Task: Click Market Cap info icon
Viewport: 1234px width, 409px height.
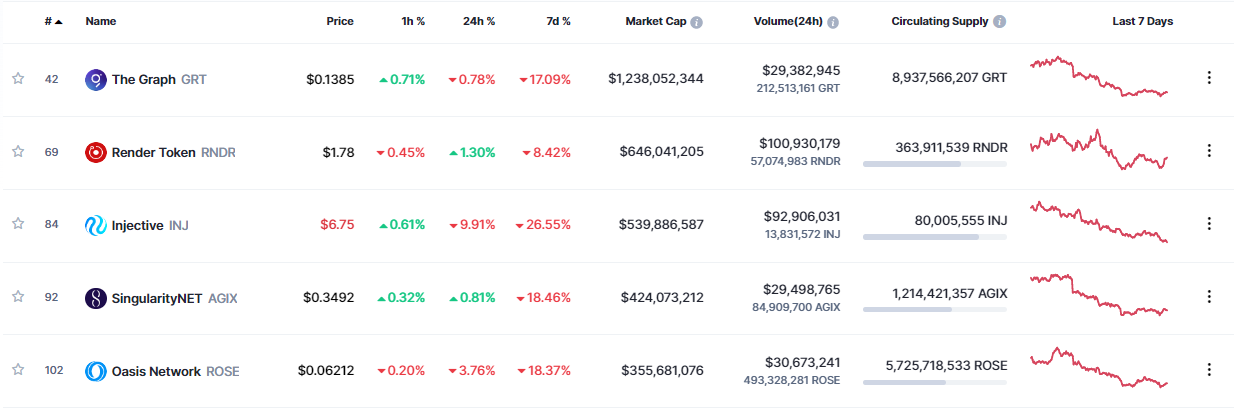Action: click(x=696, y=22)
